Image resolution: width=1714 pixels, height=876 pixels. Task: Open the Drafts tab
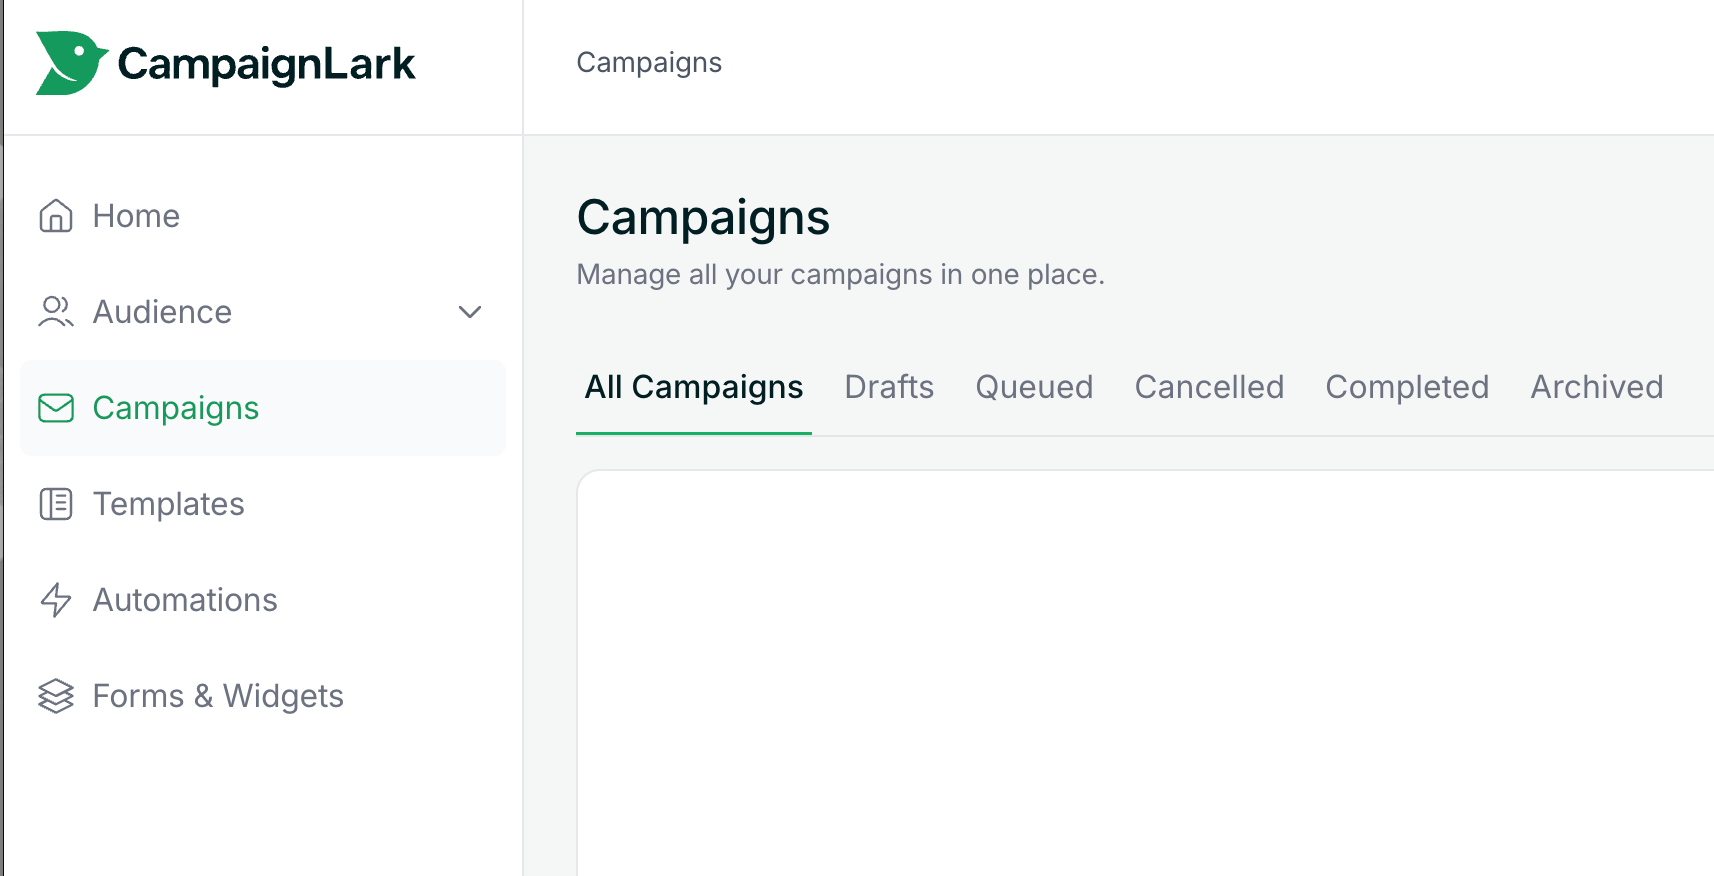click(x=889, y=388)
